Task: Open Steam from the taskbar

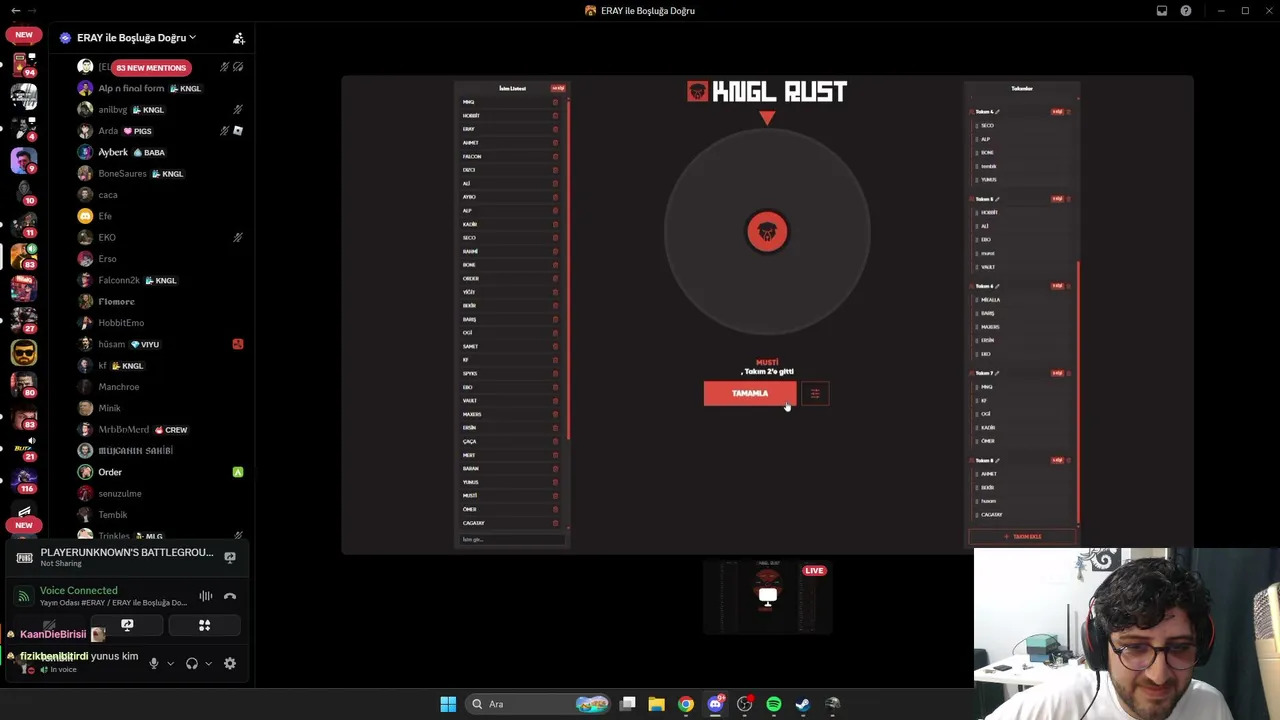Action: 803,704
